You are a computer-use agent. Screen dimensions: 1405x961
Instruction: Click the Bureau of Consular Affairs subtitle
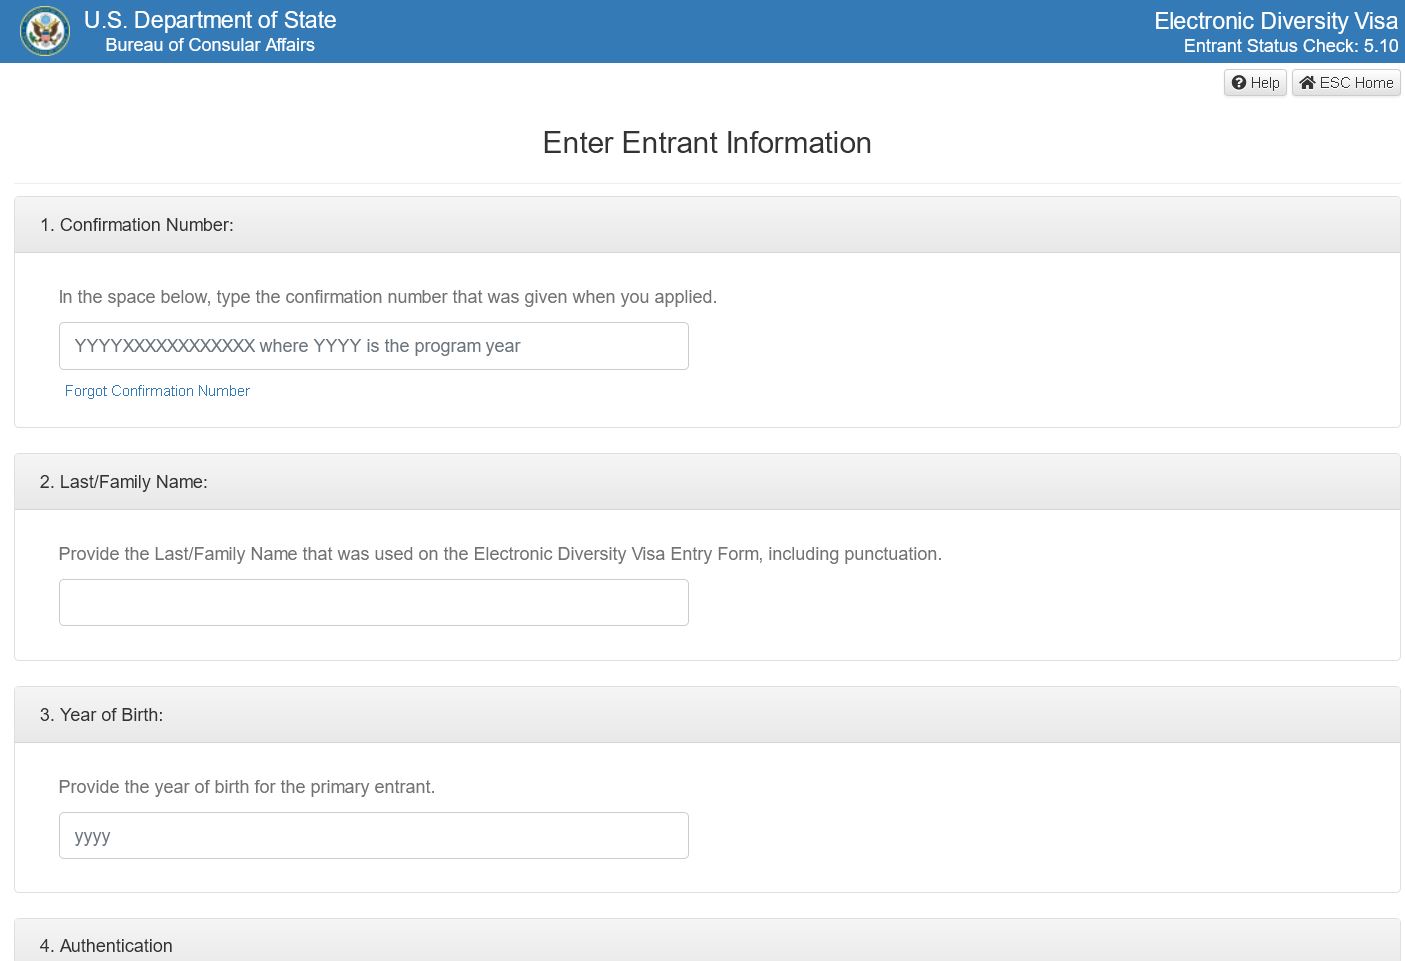pyautogui.click(x=210, y=45)
